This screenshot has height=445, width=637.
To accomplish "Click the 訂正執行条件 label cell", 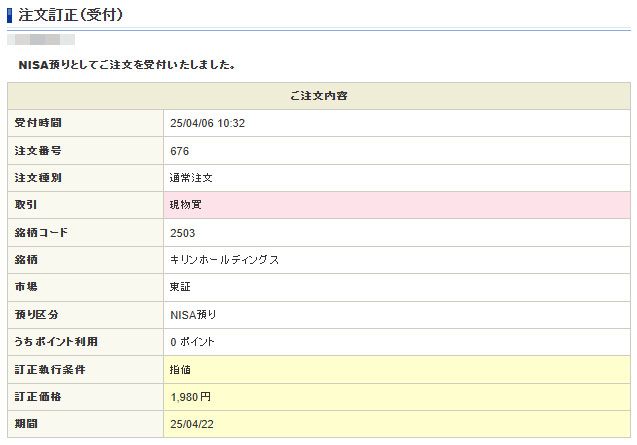I will [x=85, y=369].
